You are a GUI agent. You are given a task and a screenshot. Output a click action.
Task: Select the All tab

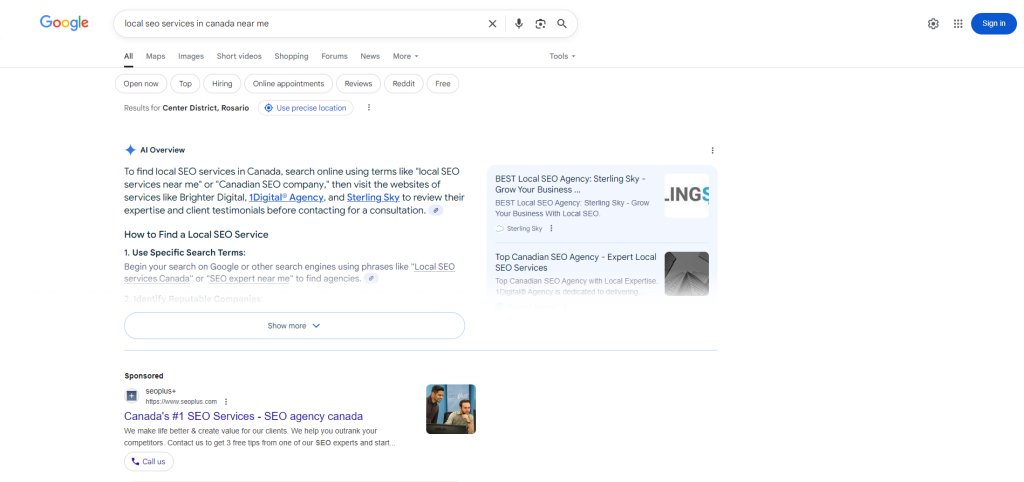tap(129, 56)
